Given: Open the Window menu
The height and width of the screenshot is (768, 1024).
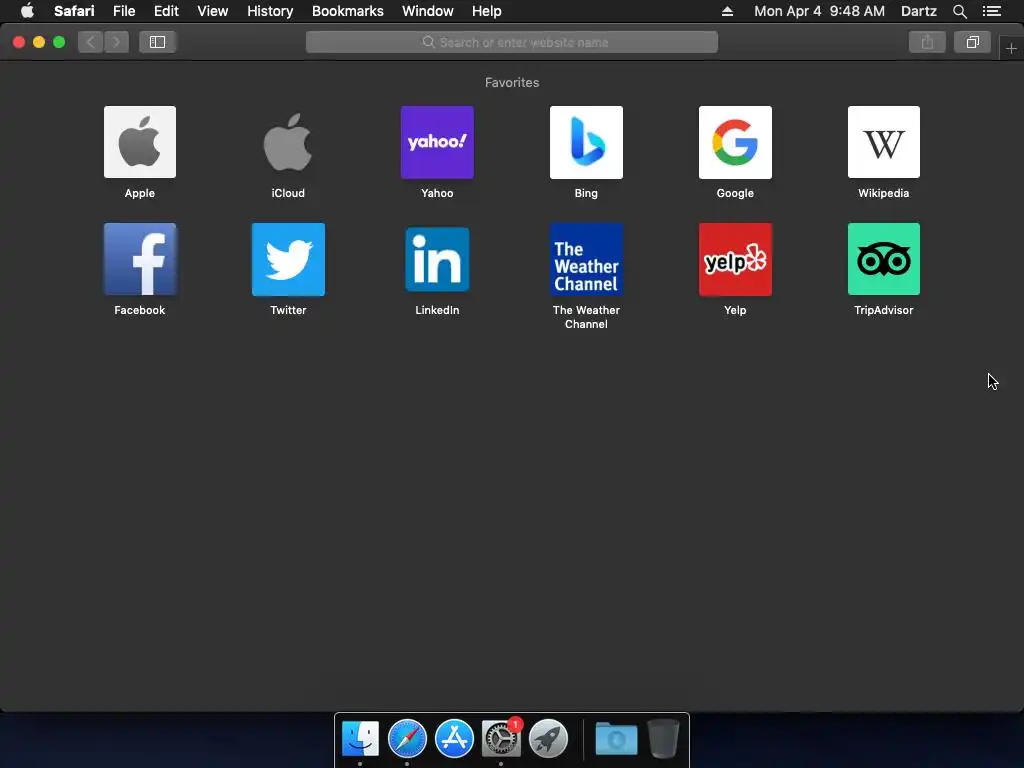Looking at the screenshot, I should [x=427, y=11].
